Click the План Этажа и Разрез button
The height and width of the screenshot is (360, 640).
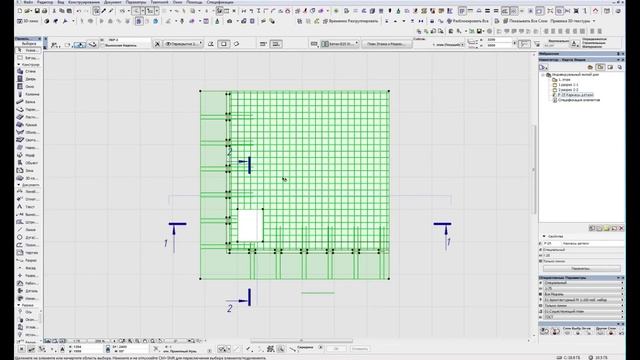pyautogui.click(x=386, y=44)
